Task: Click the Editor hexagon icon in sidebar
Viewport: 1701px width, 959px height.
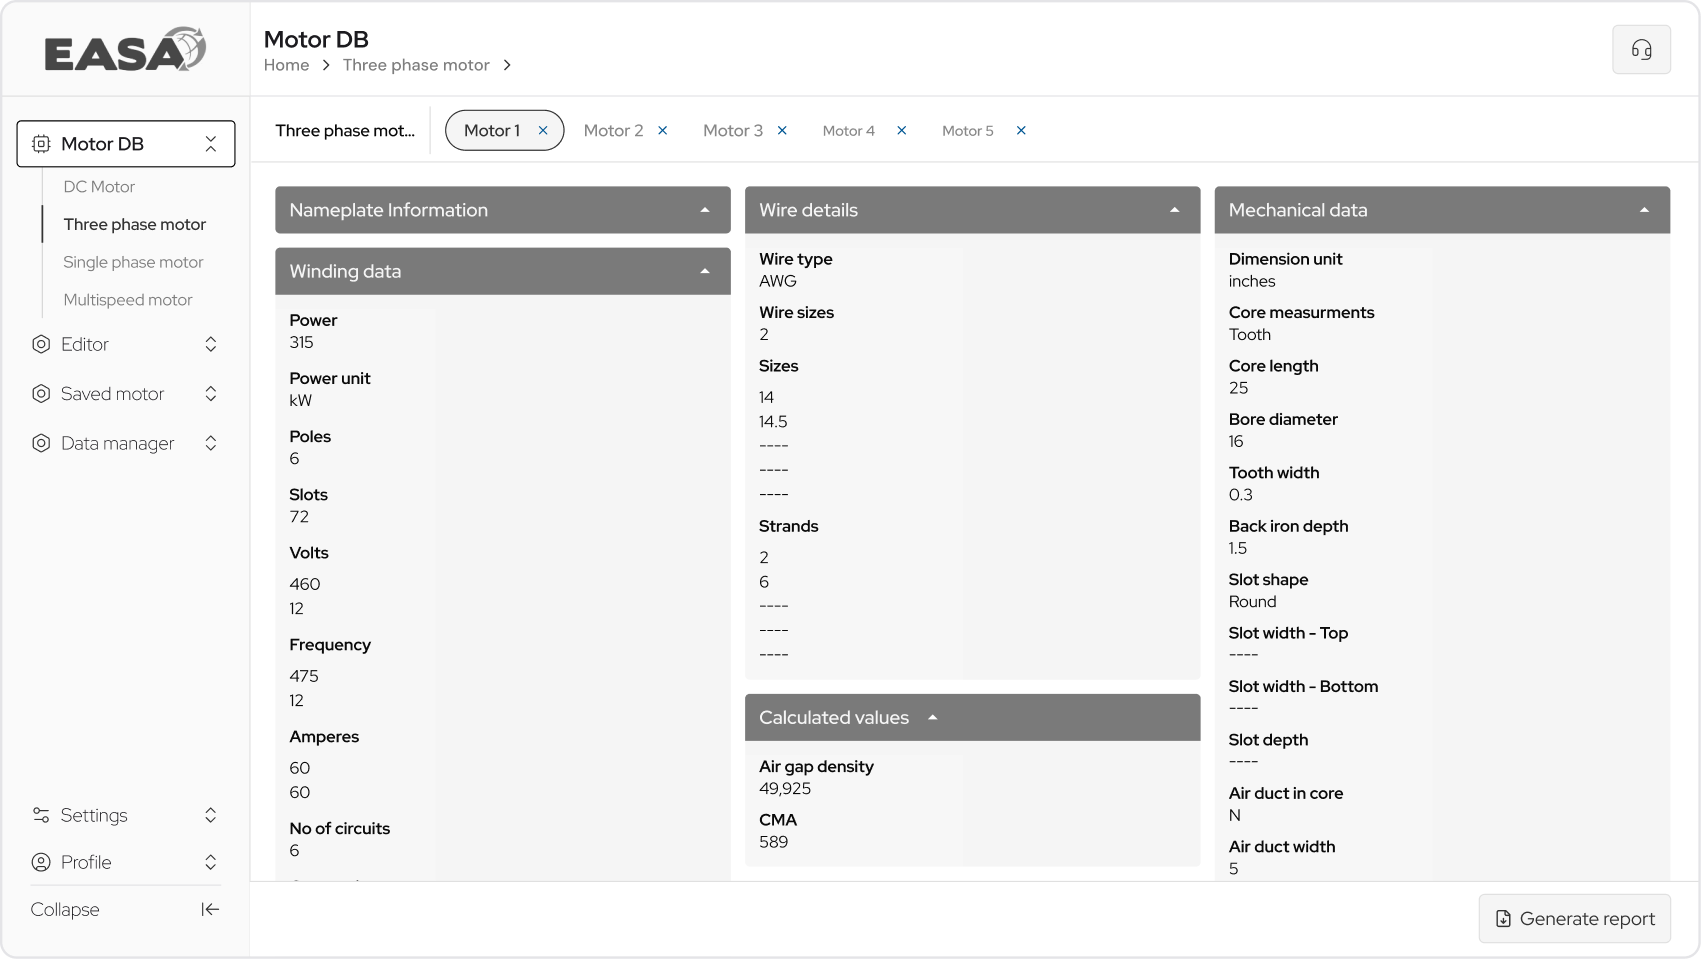Action: pos(41,344)
